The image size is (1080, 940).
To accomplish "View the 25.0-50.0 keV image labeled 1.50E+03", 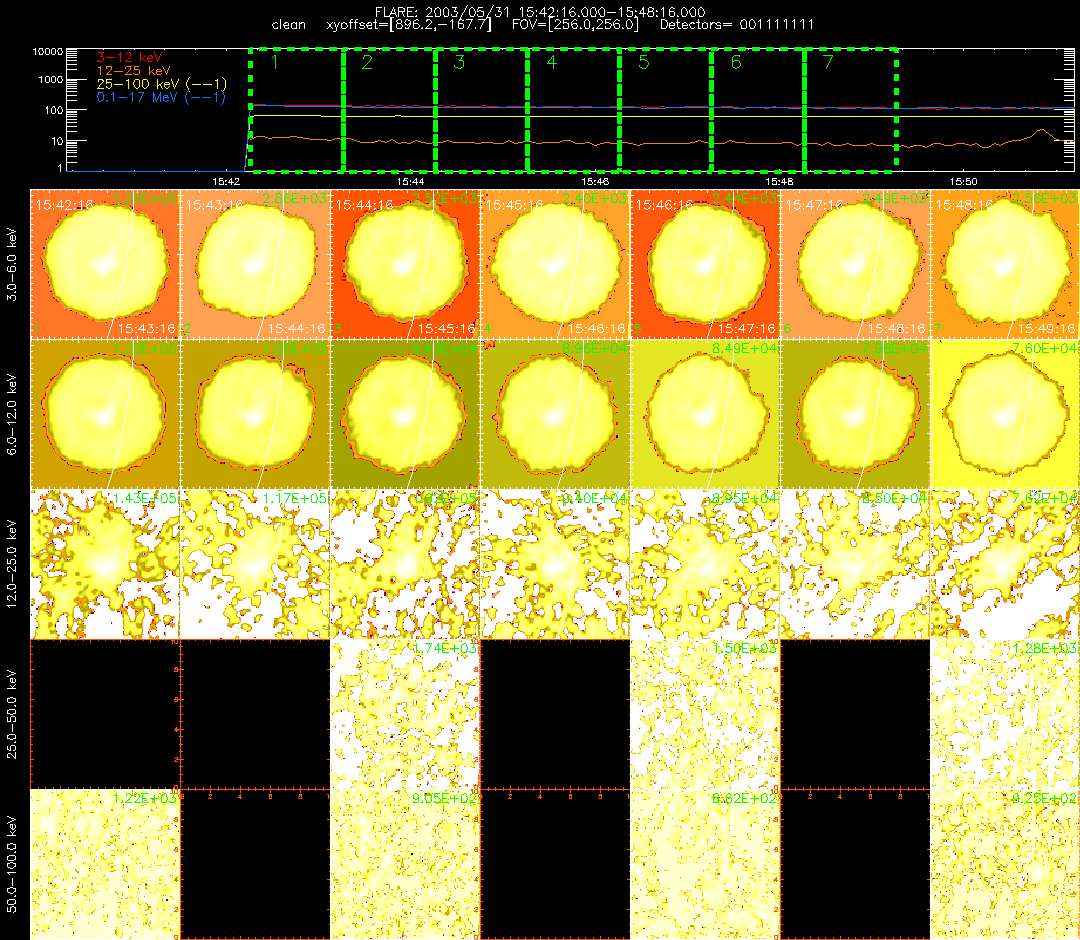I will click(x=705, y=714).
